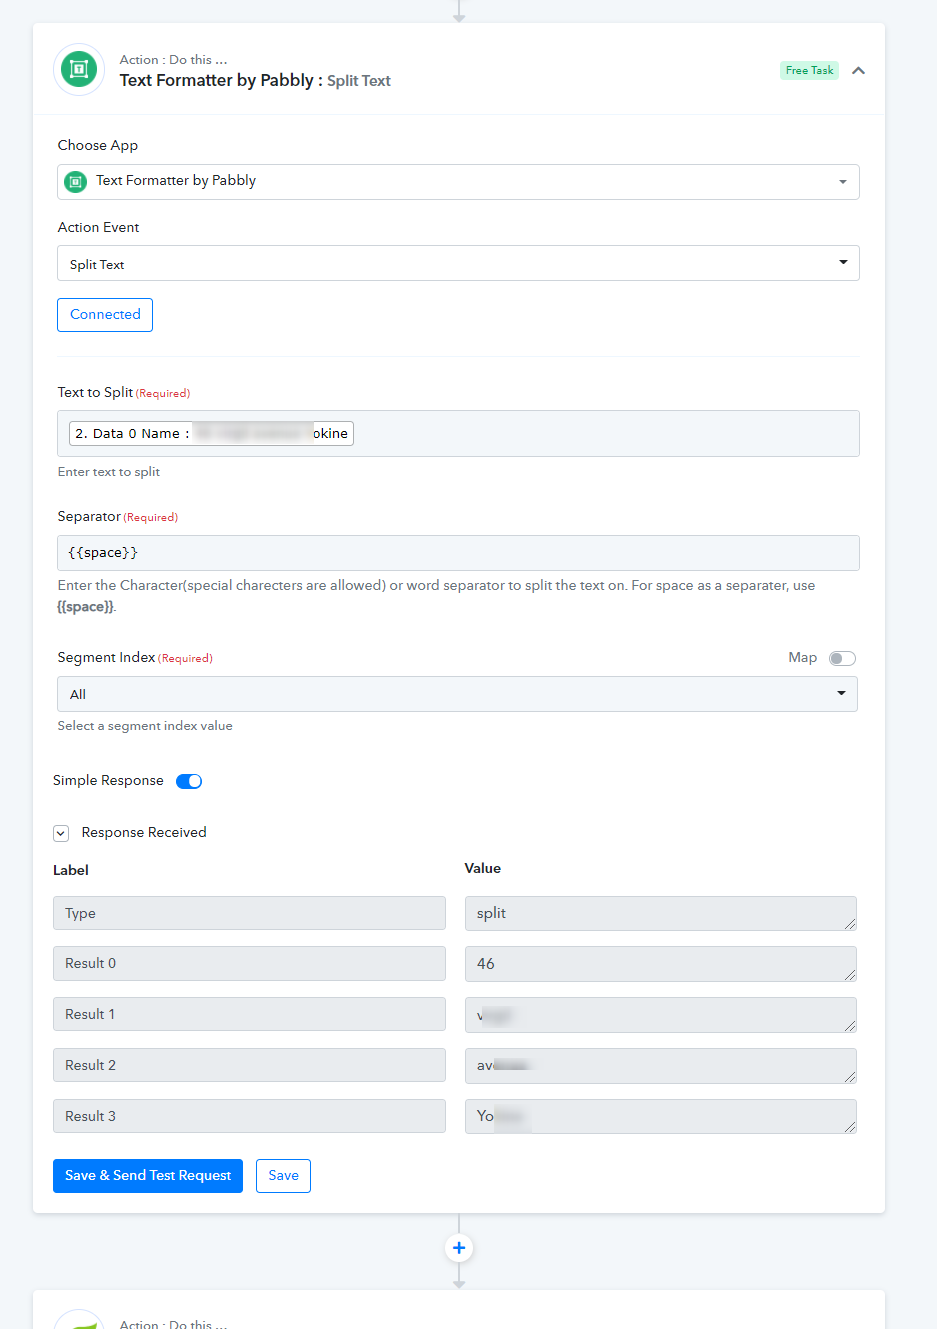Toggle the Map switch for Segment Index
Image resolution: width=937 pixels, height=1329 pixels.
coord(842,658)
